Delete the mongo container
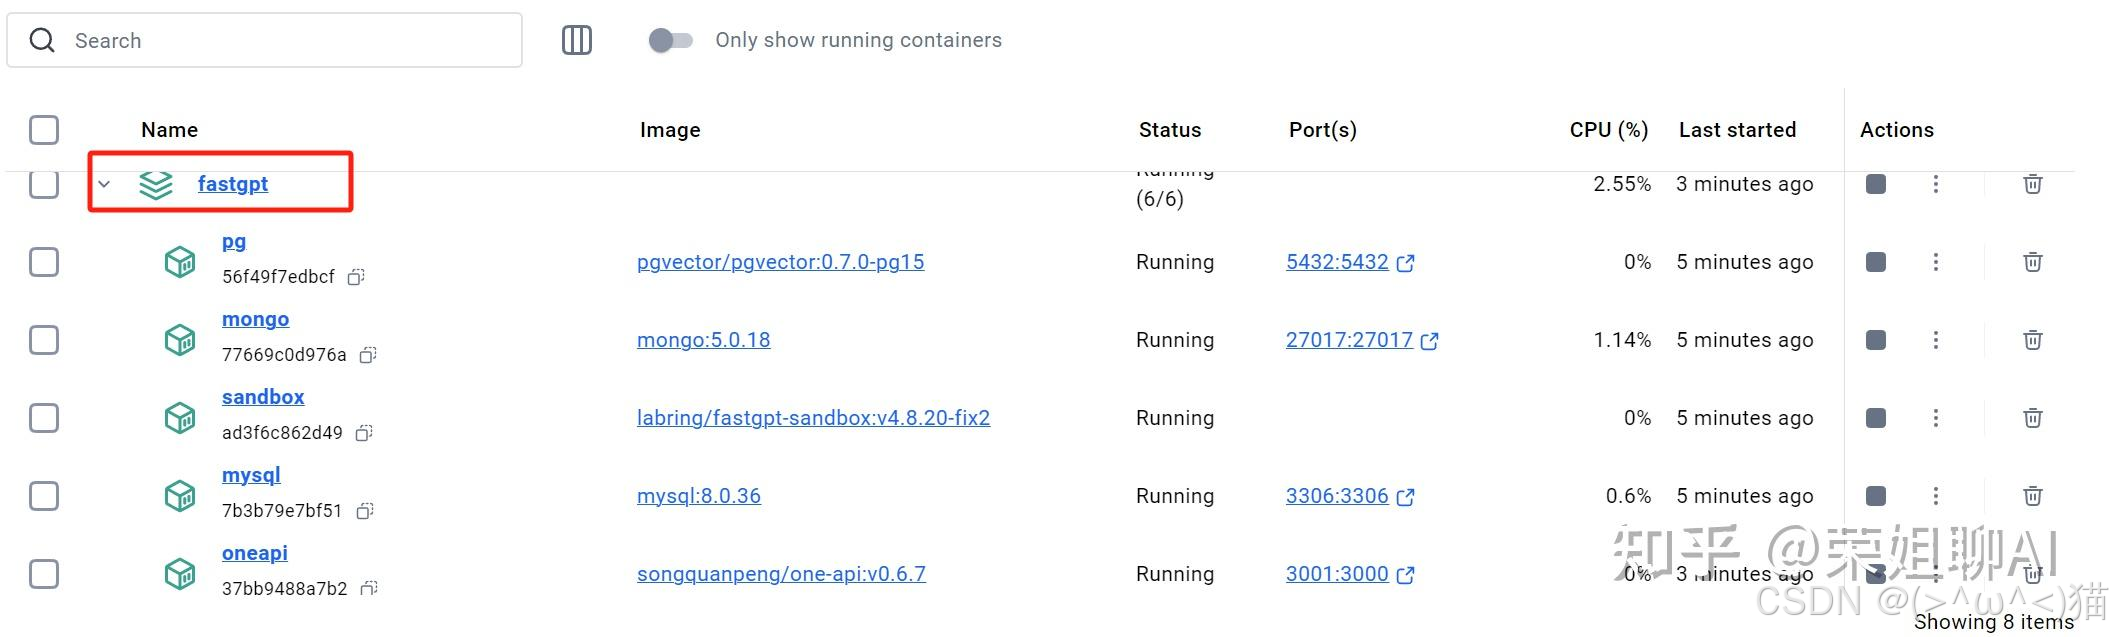Screen dimensions: 2113x637 (2033, 340)
